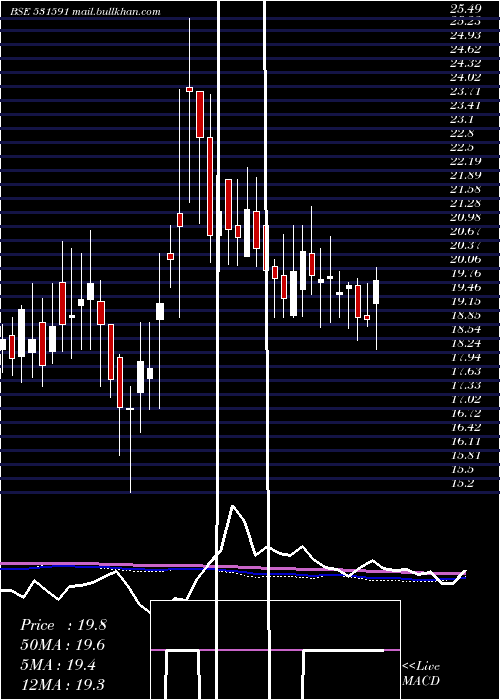Click the 17.63 axis value

coord(466,371)
